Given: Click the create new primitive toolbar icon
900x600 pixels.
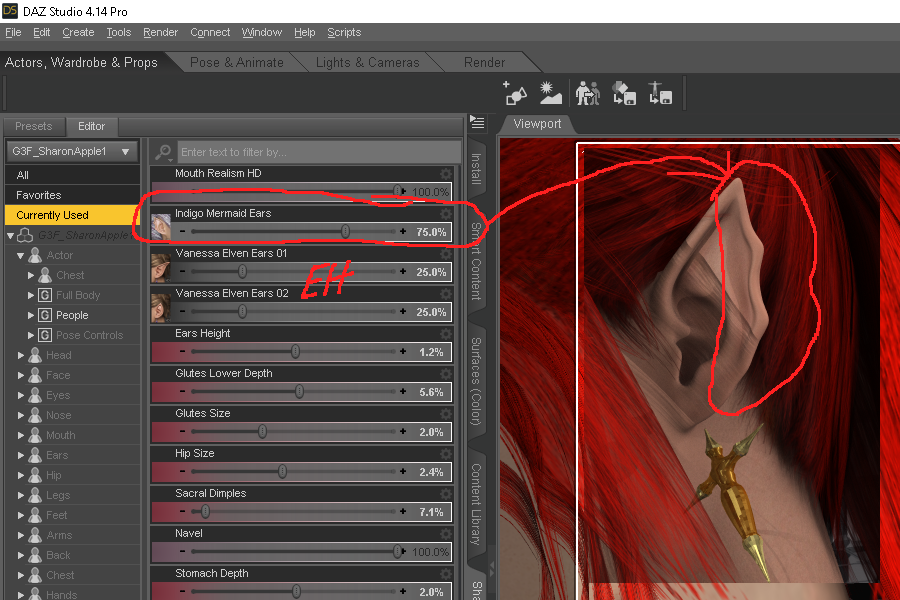Looking at the screenshot, I should click(515, 93).
